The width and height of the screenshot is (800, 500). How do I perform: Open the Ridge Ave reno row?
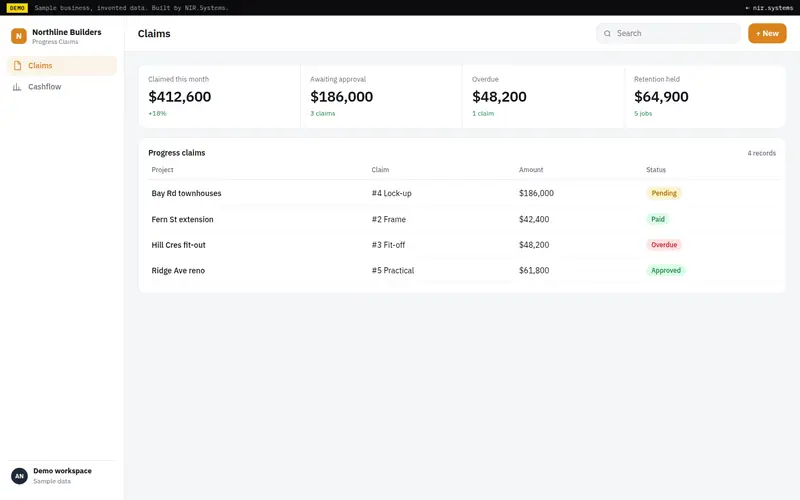462,270
